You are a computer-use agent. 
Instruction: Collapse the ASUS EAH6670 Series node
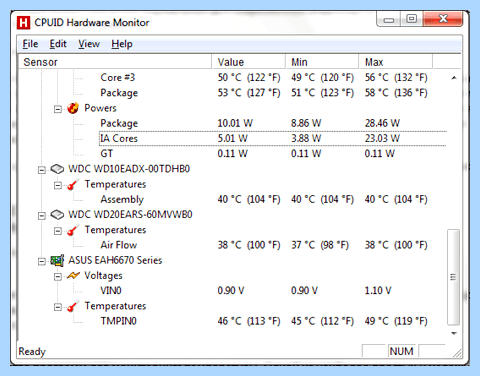42,261
